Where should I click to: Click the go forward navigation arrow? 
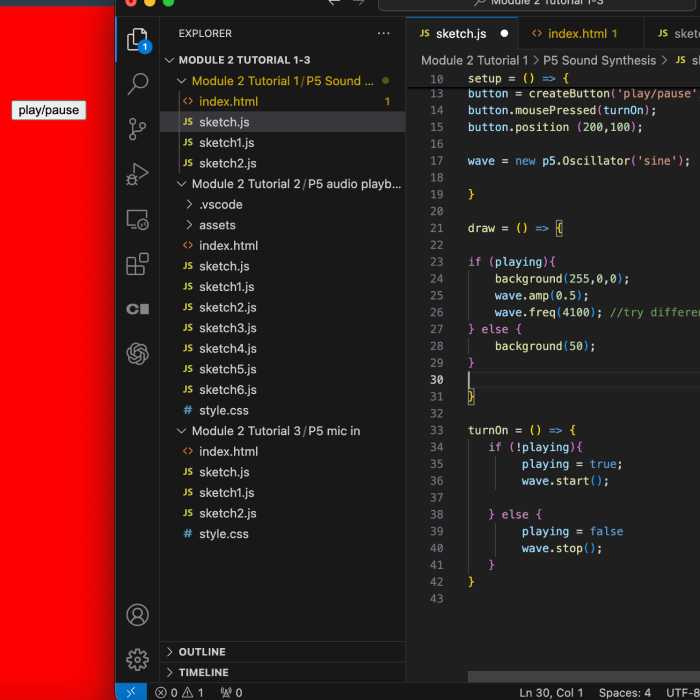pyautogui.click(x=359, y=3)
